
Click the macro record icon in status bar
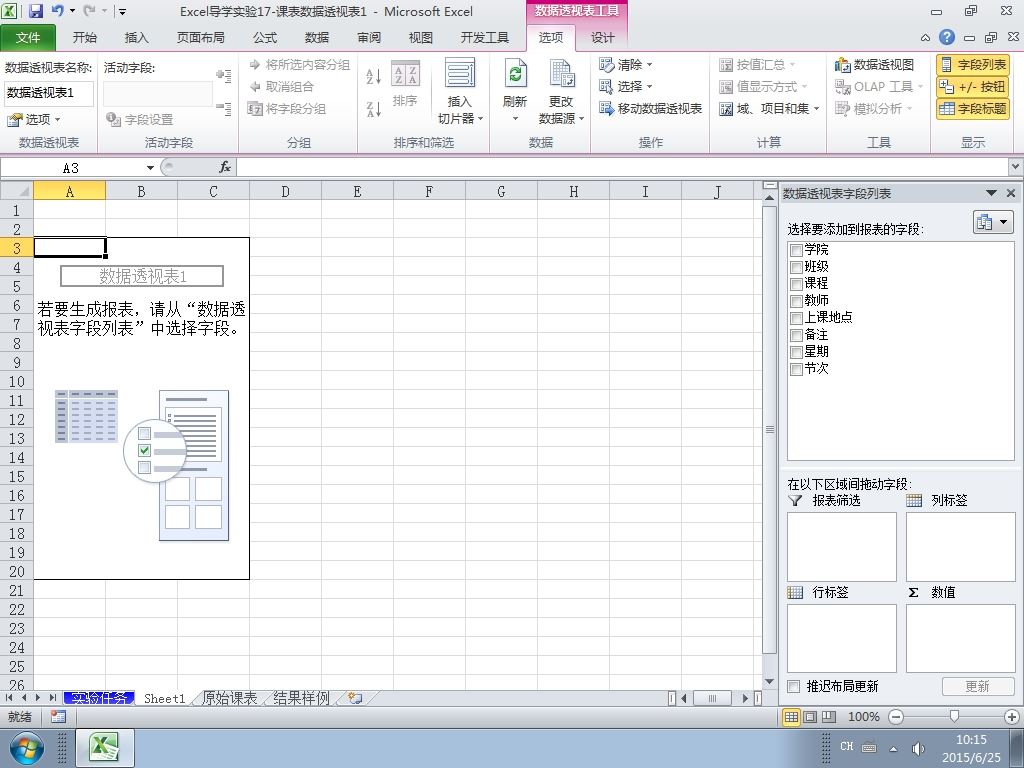point(58,717)
